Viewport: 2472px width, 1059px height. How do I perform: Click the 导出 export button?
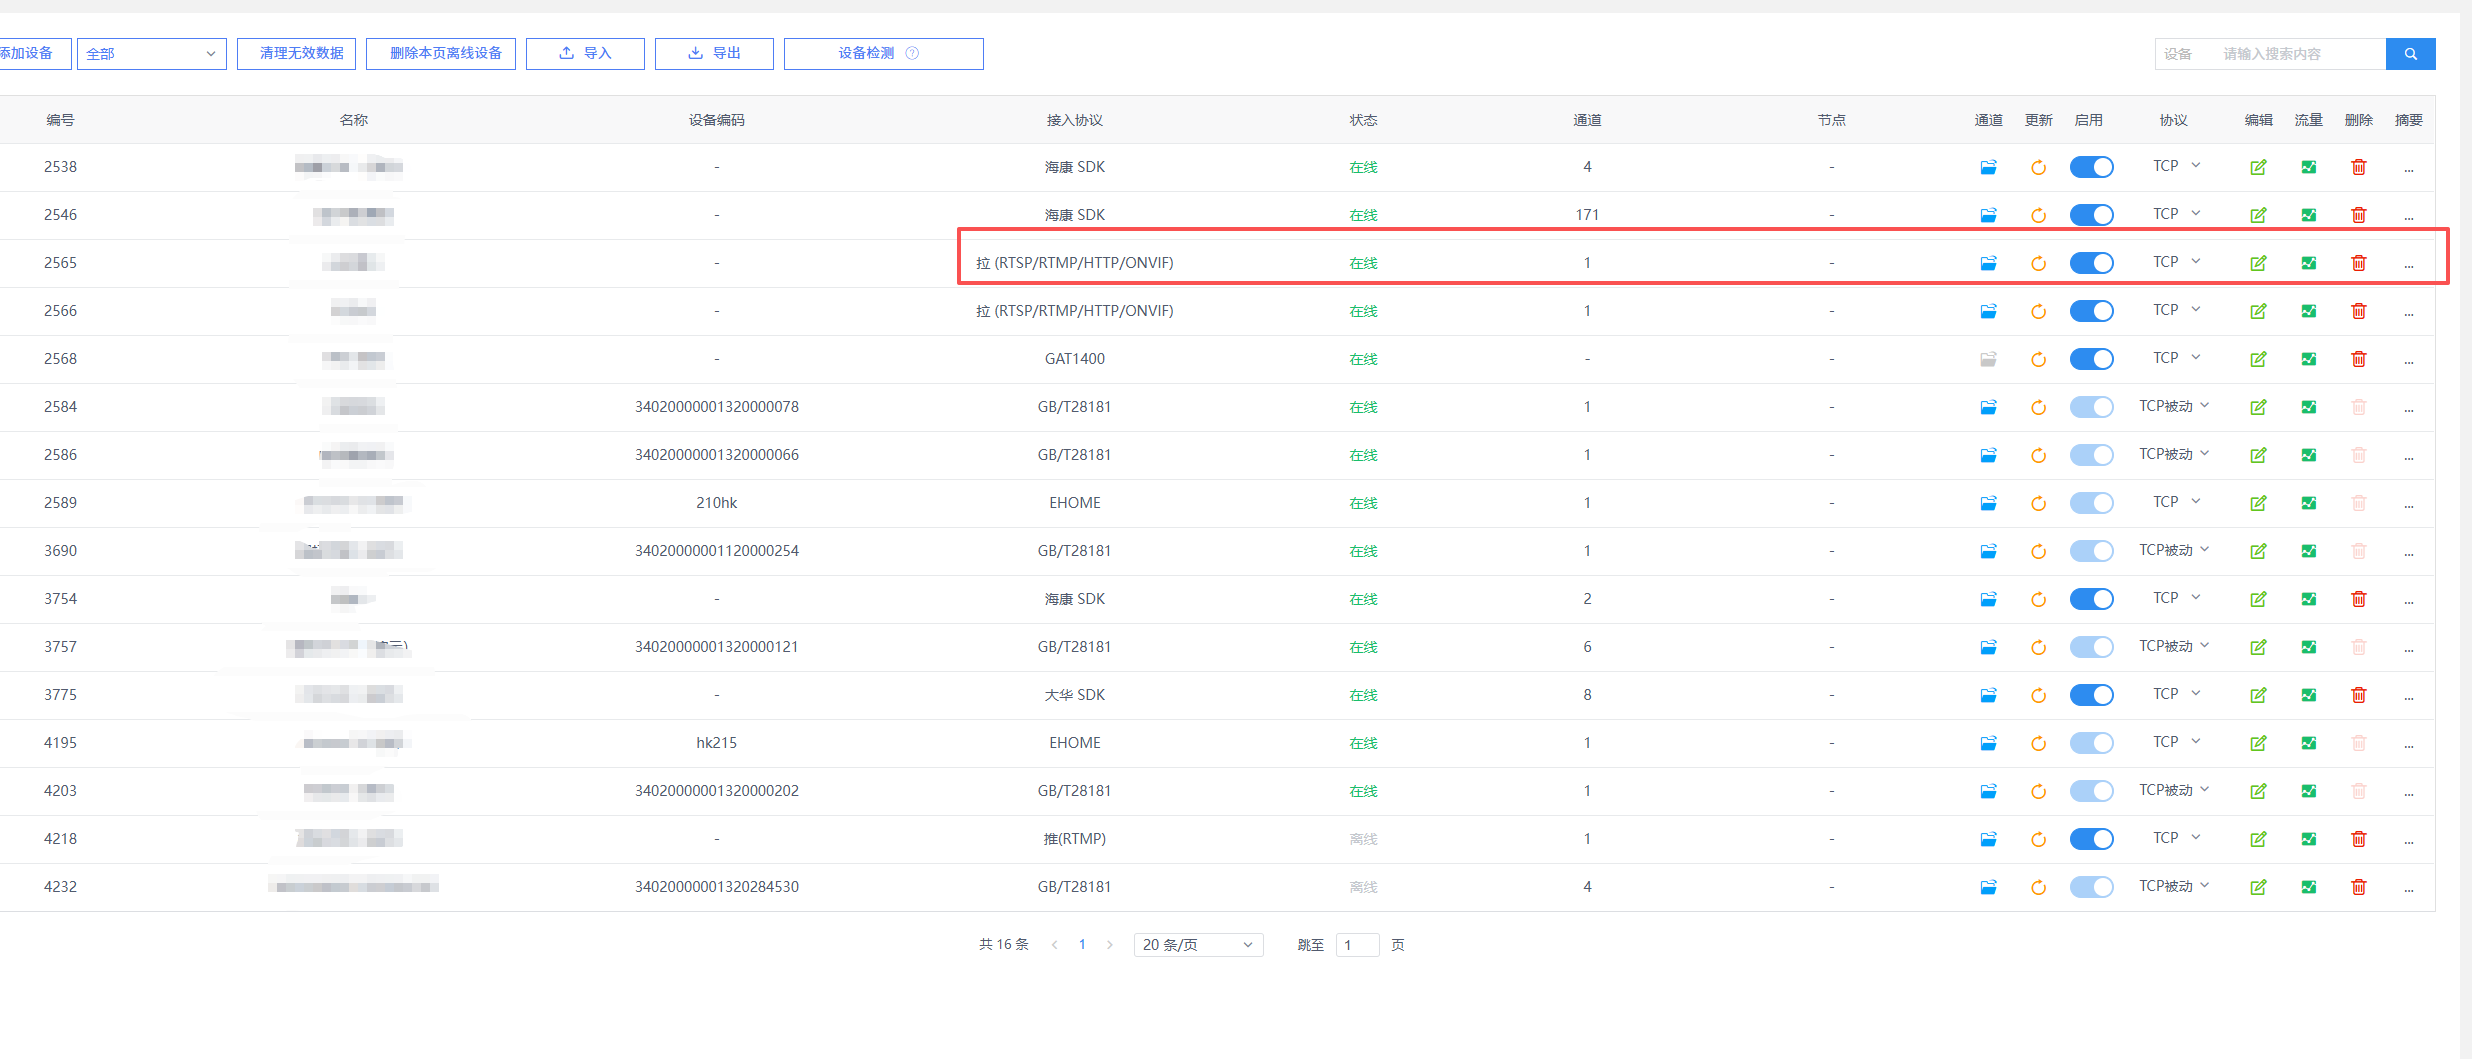(x=714, y=54)
